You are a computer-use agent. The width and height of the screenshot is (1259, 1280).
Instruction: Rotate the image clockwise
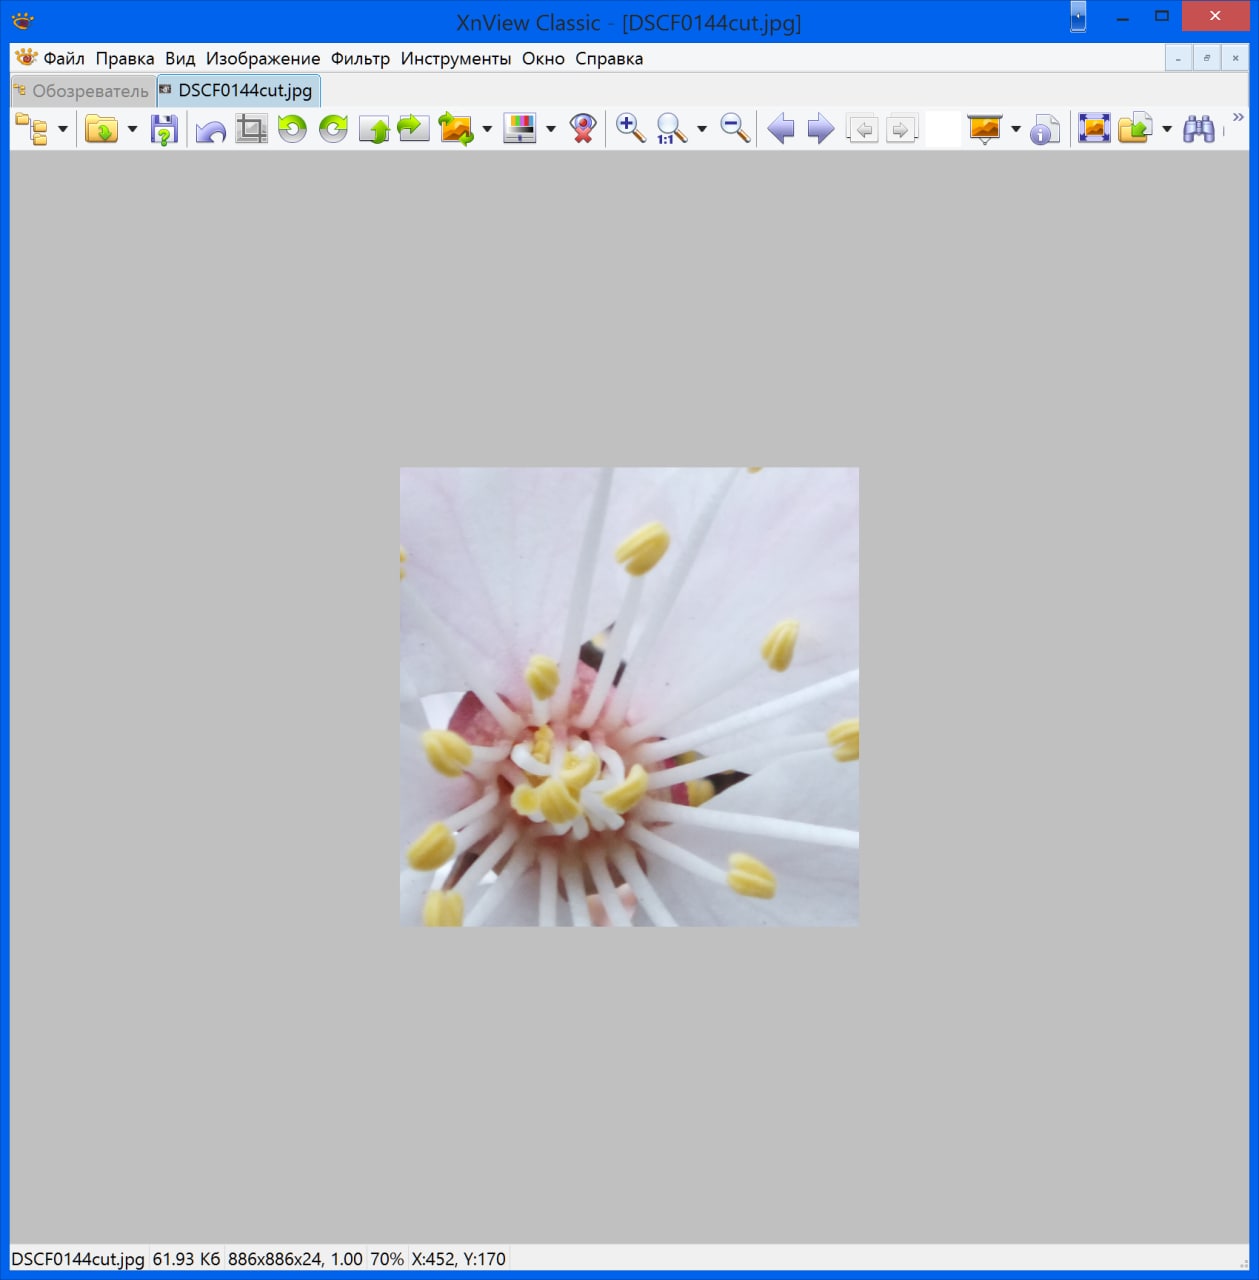[333, 129]
